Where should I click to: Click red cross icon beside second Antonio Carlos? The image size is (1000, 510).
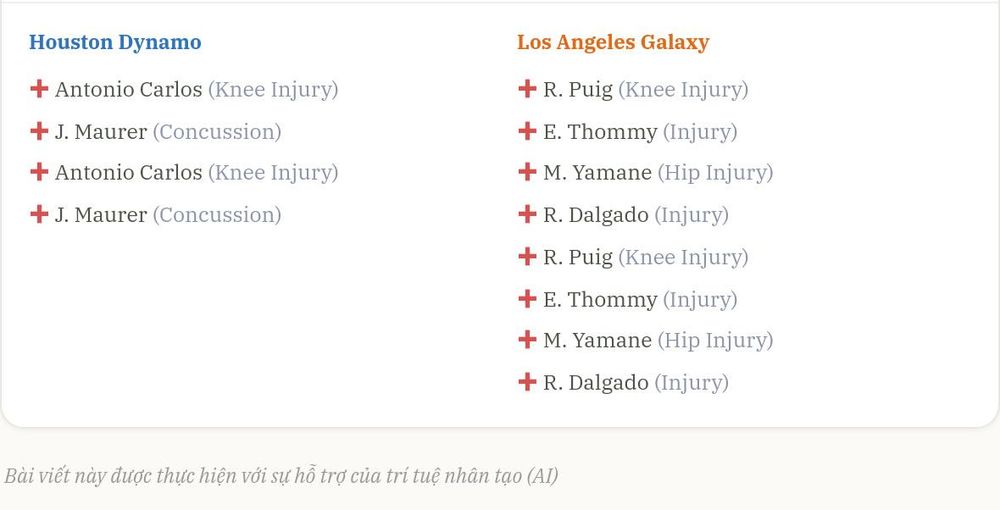tap(39, 171)
